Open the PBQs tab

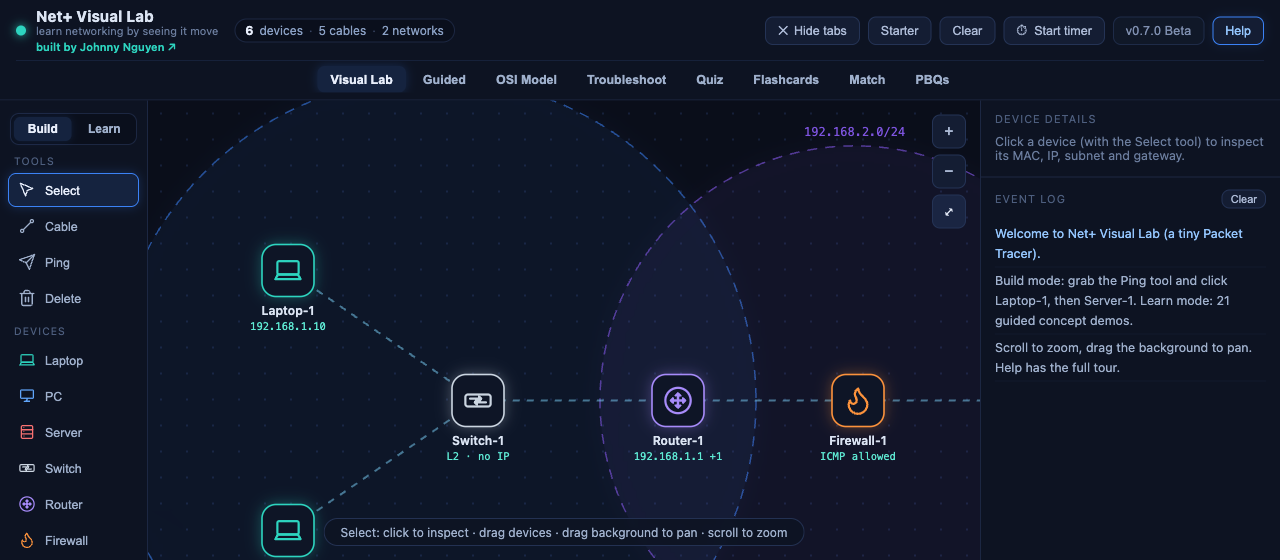(932, 80)
